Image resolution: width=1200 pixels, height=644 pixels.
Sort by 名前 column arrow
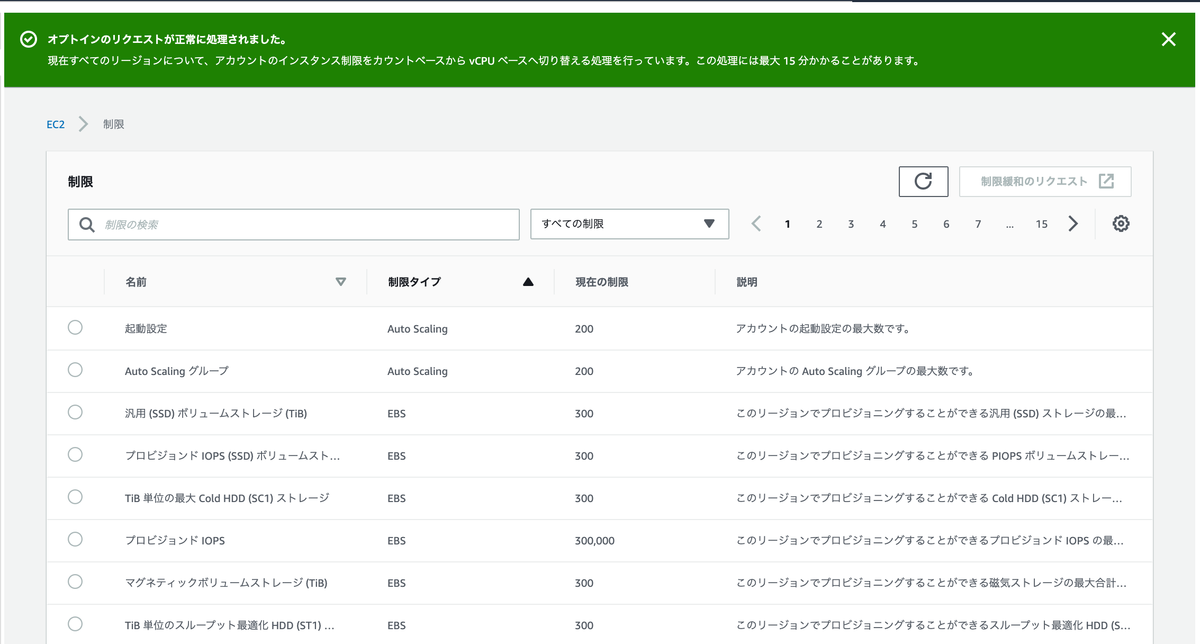coord(341,282)
